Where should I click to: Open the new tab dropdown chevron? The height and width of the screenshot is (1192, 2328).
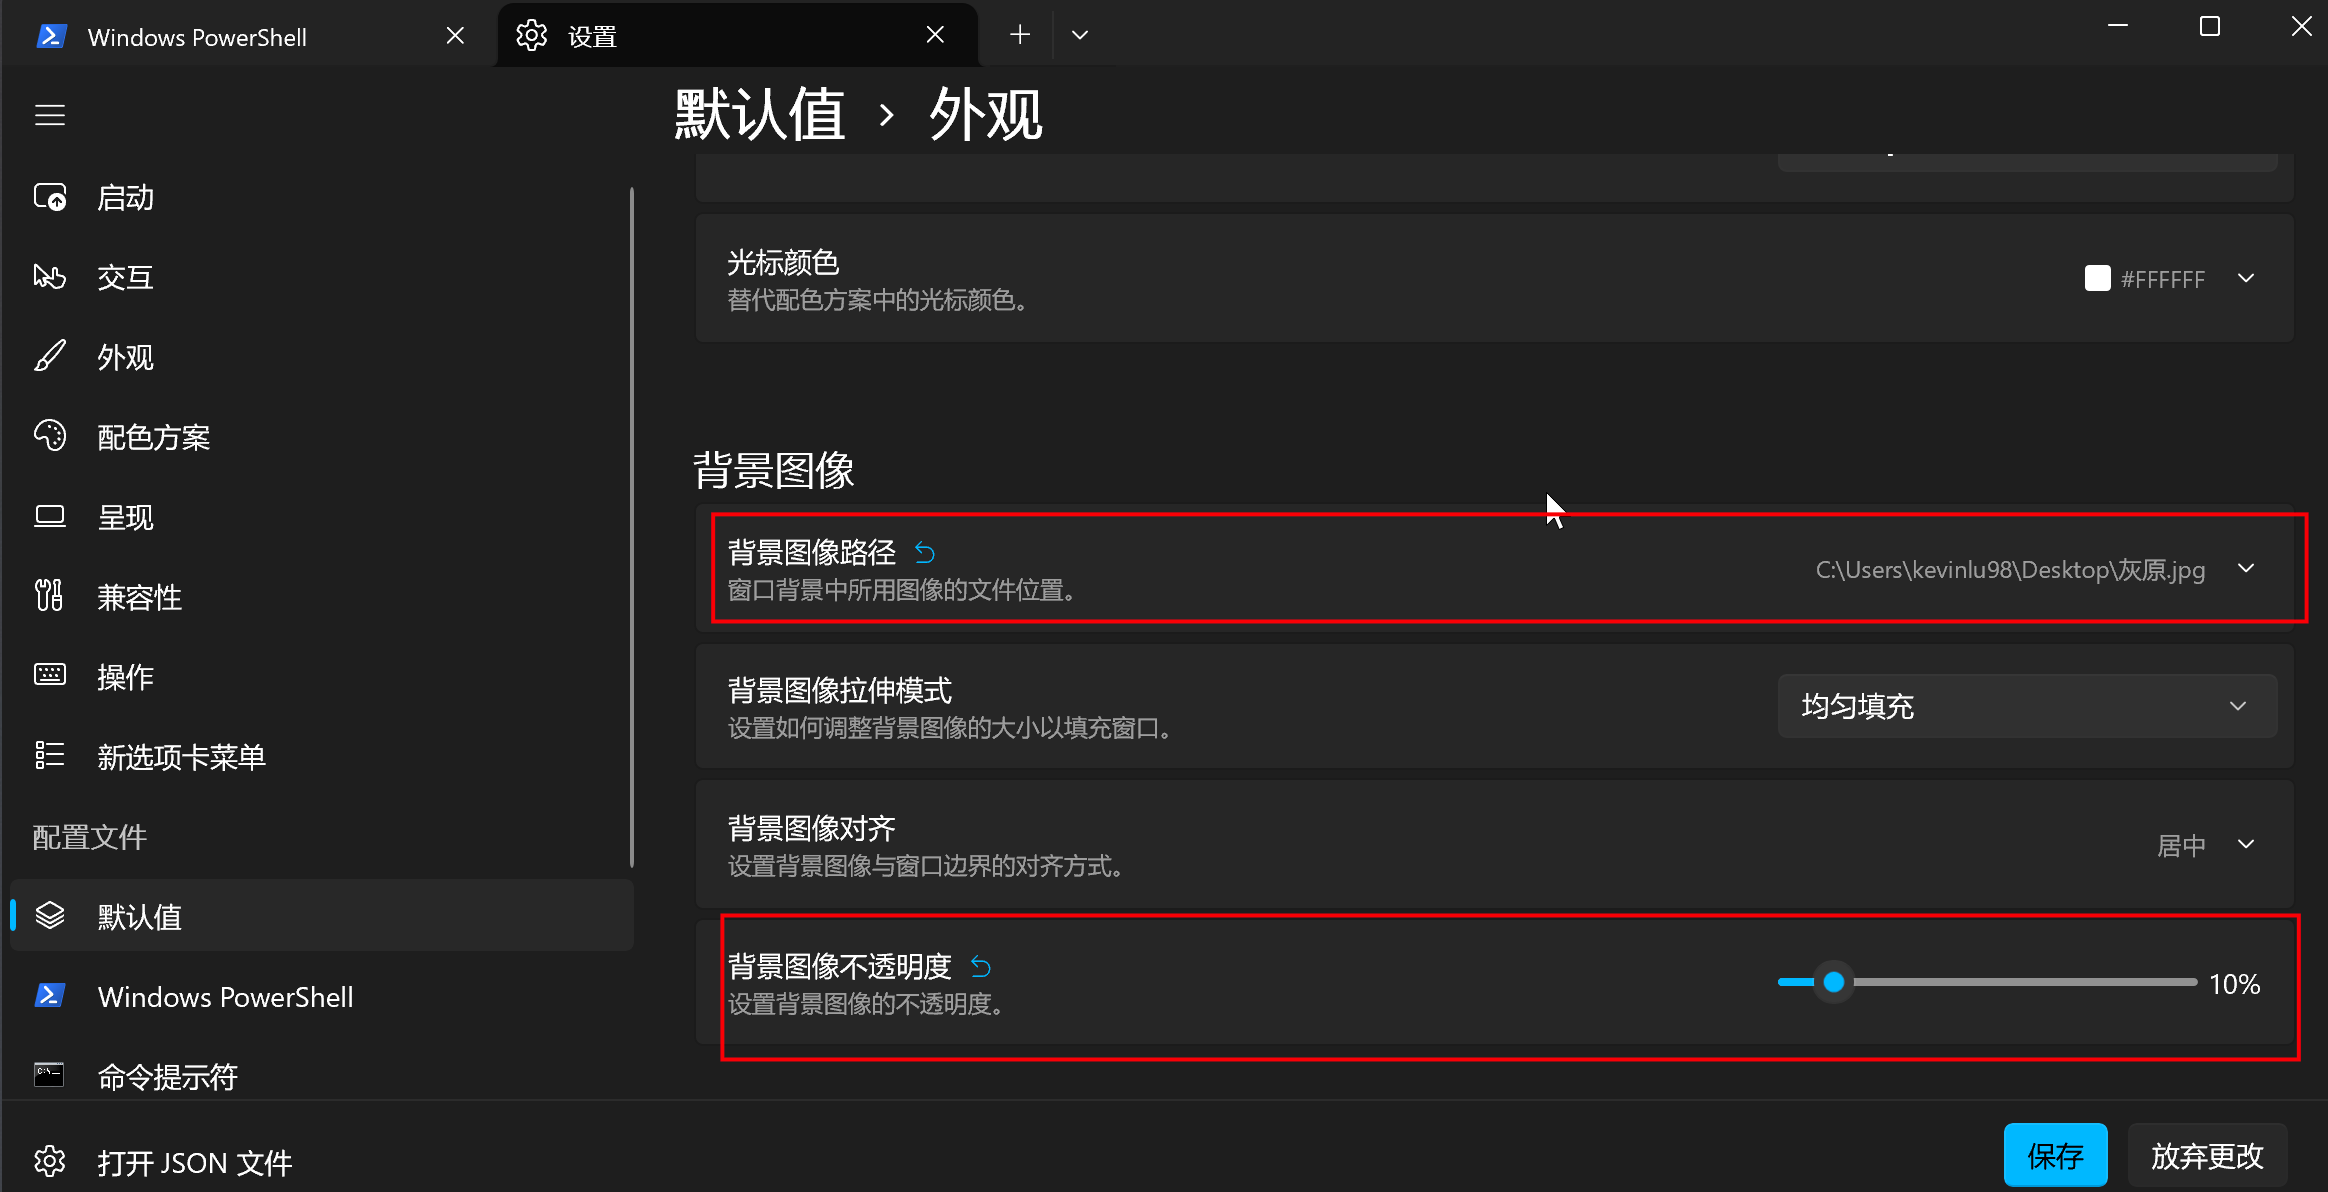(x=1079, y=33)
